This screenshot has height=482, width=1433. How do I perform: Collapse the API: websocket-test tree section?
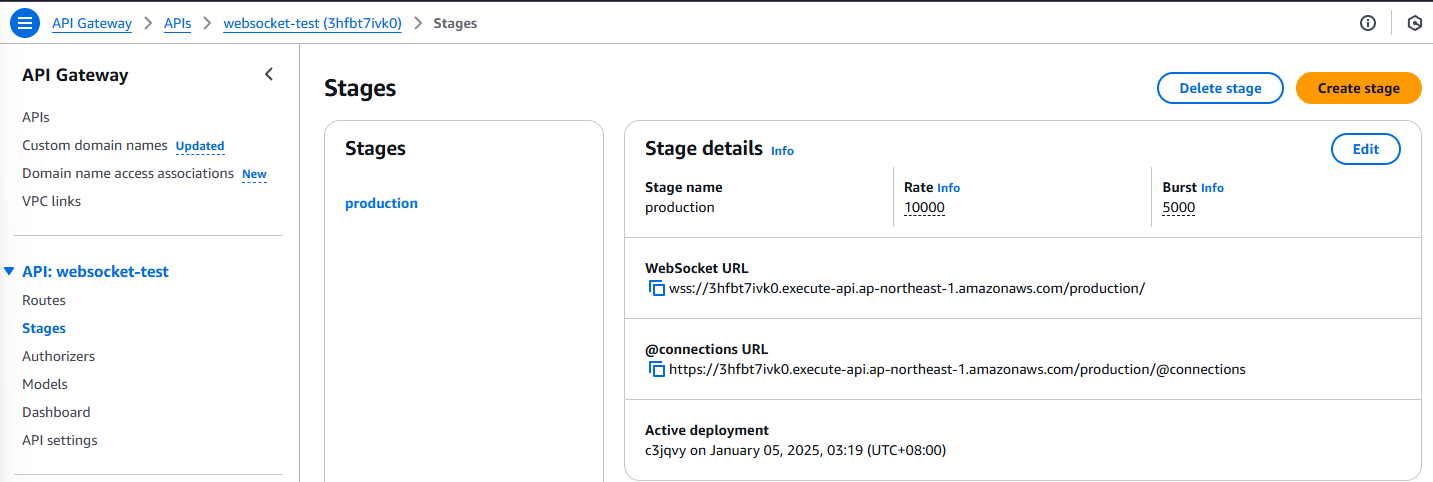point(9,272)
